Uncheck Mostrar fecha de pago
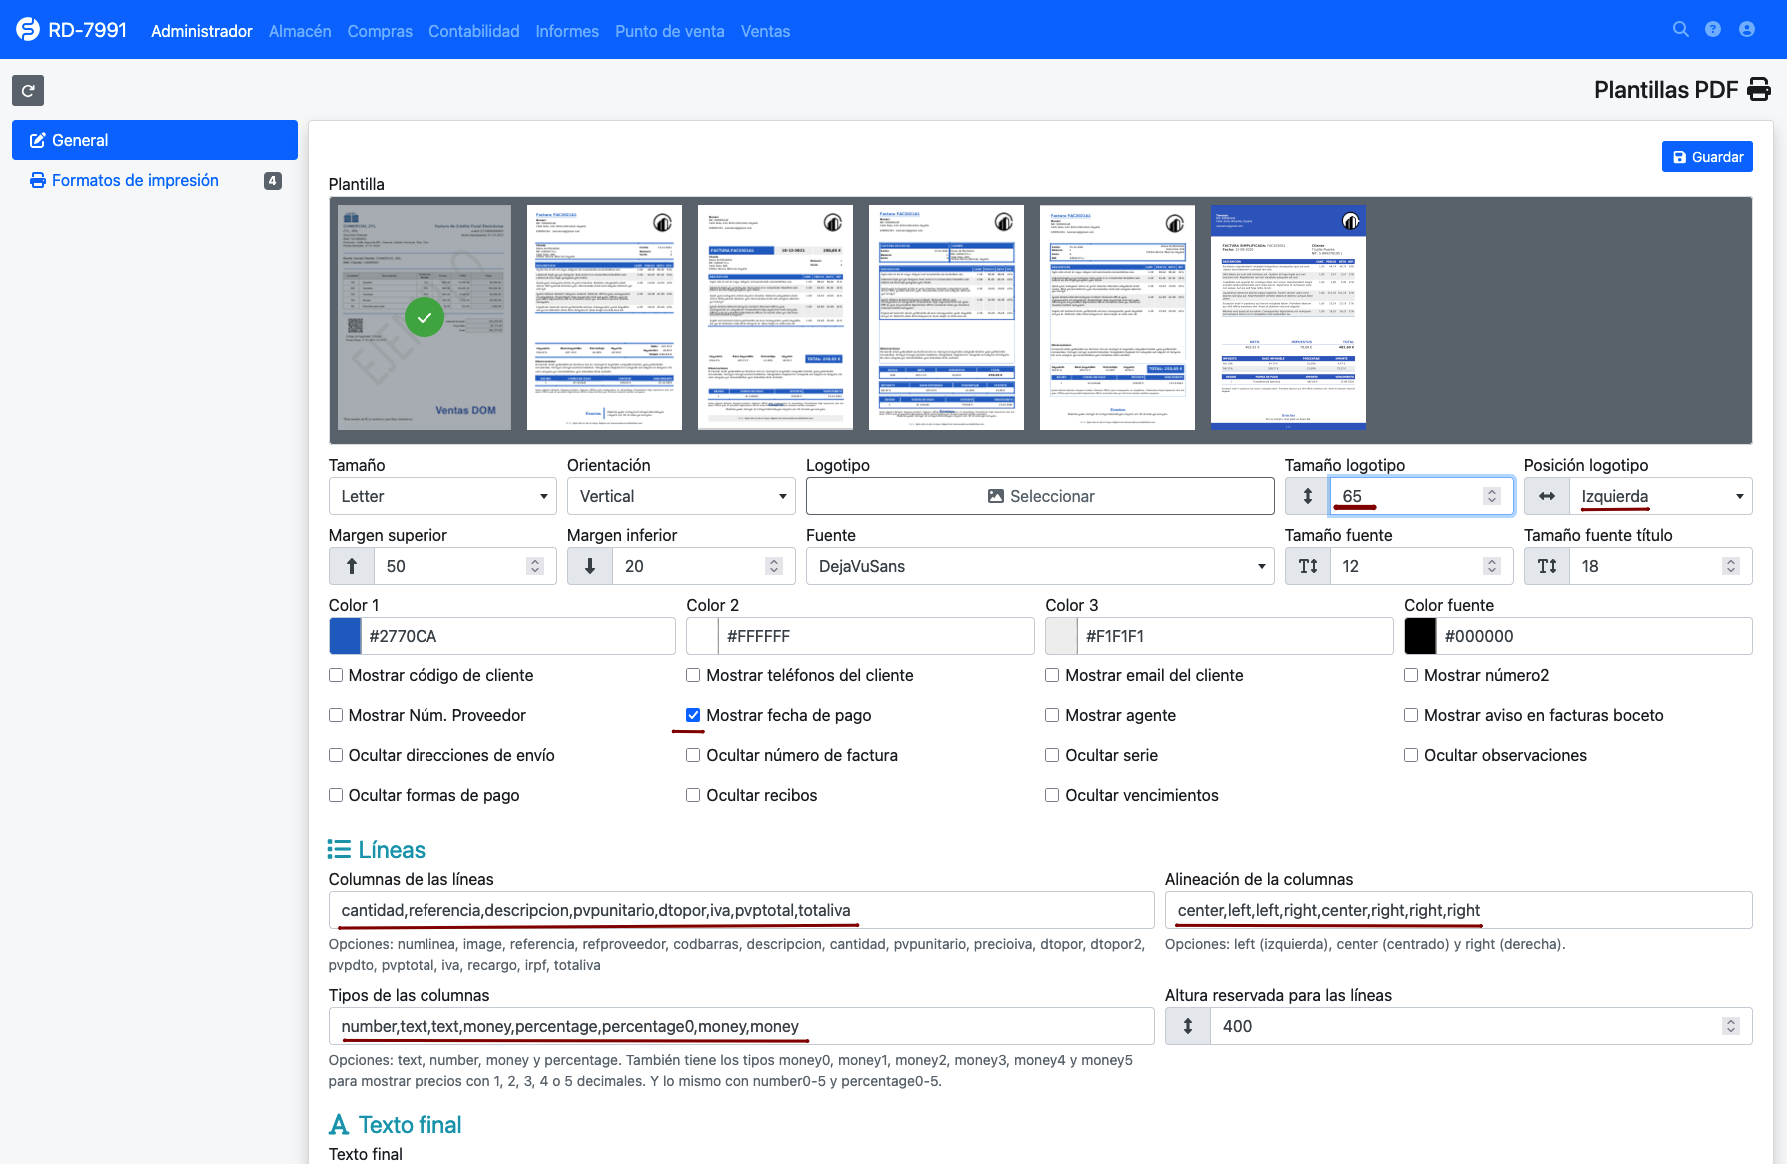 tap(693, 715)
